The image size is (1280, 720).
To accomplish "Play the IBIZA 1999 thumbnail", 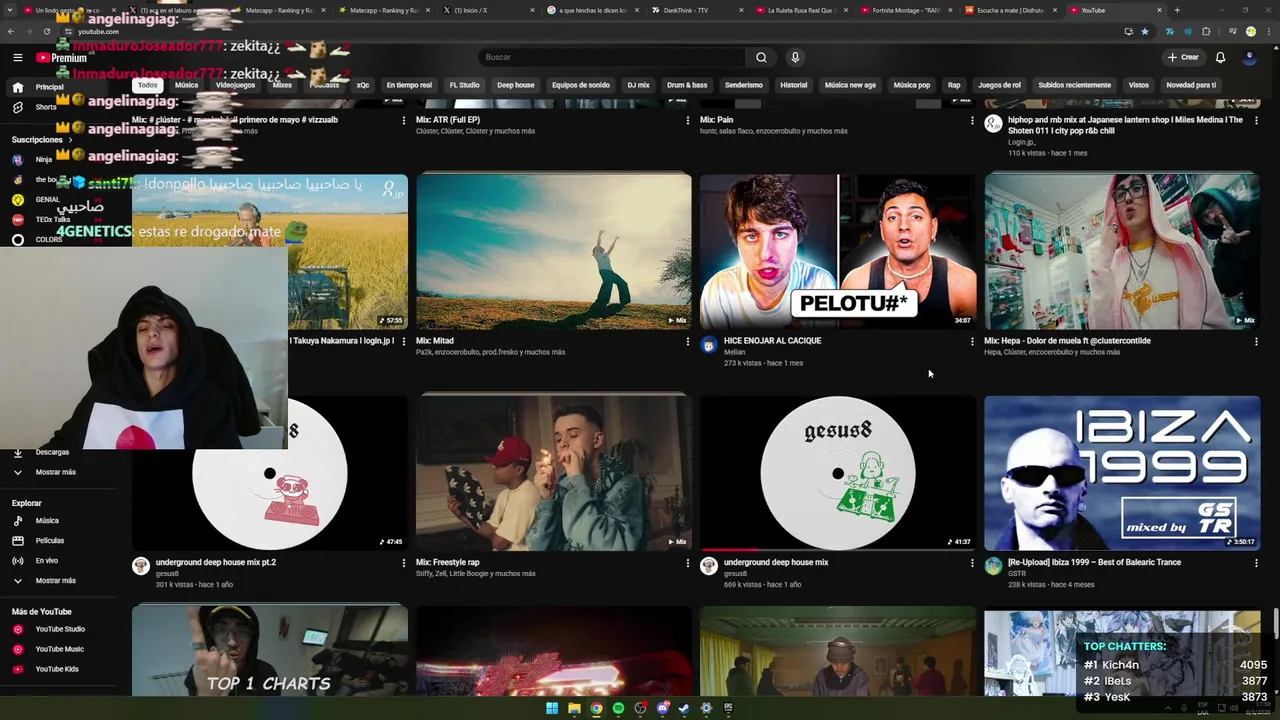I will pos(1122,472).
